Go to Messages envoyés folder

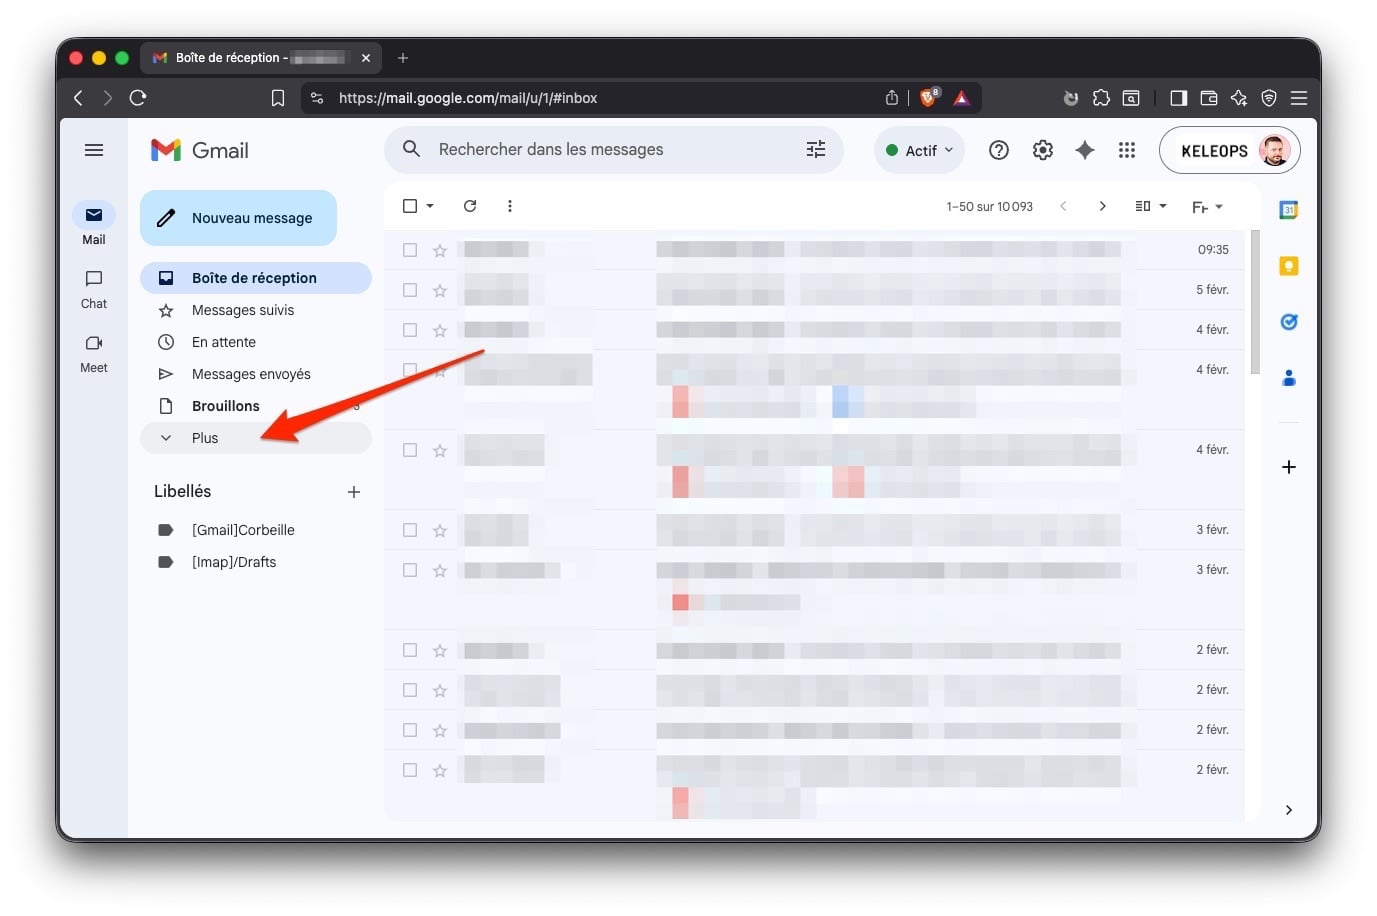pyautogui.click(x=251, y=374)
